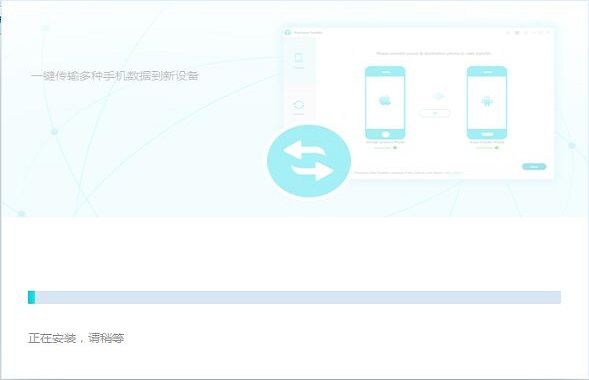Click the phone icon in the preview sidebar
This screenshot has width=589, height=380.
pyautogui.click(x=299, y=58)
